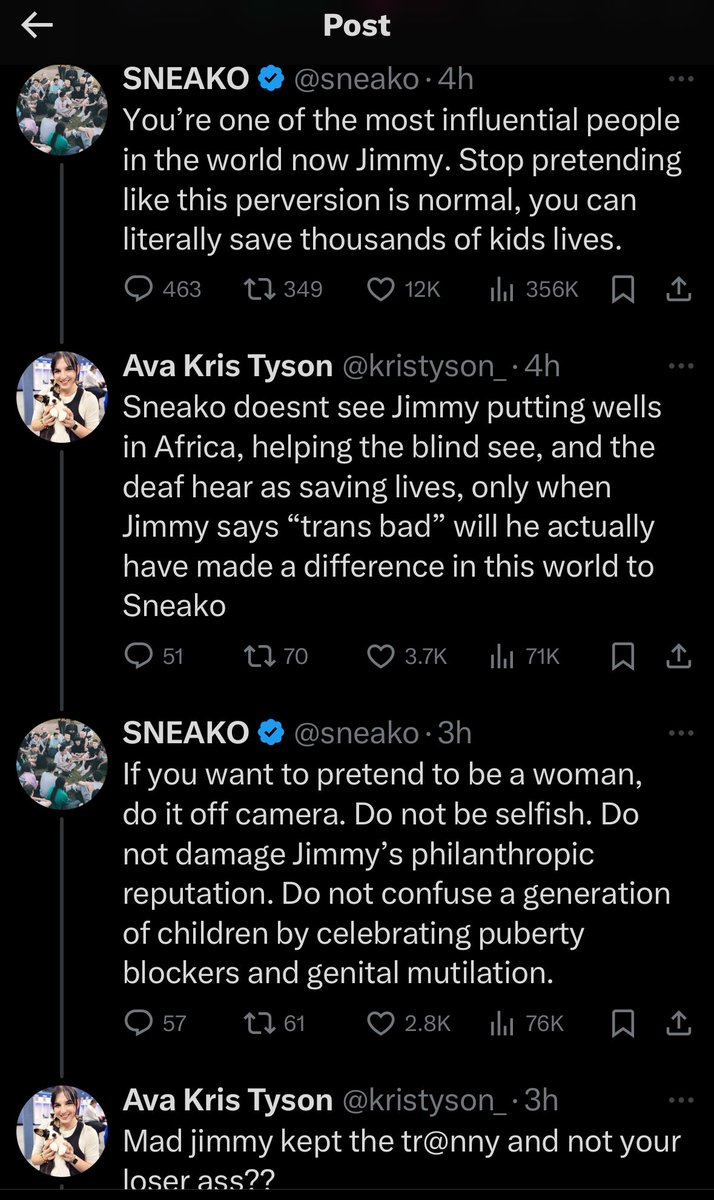
Task: Reply to Ava's post with 51 replies
Action: (137, 656)
